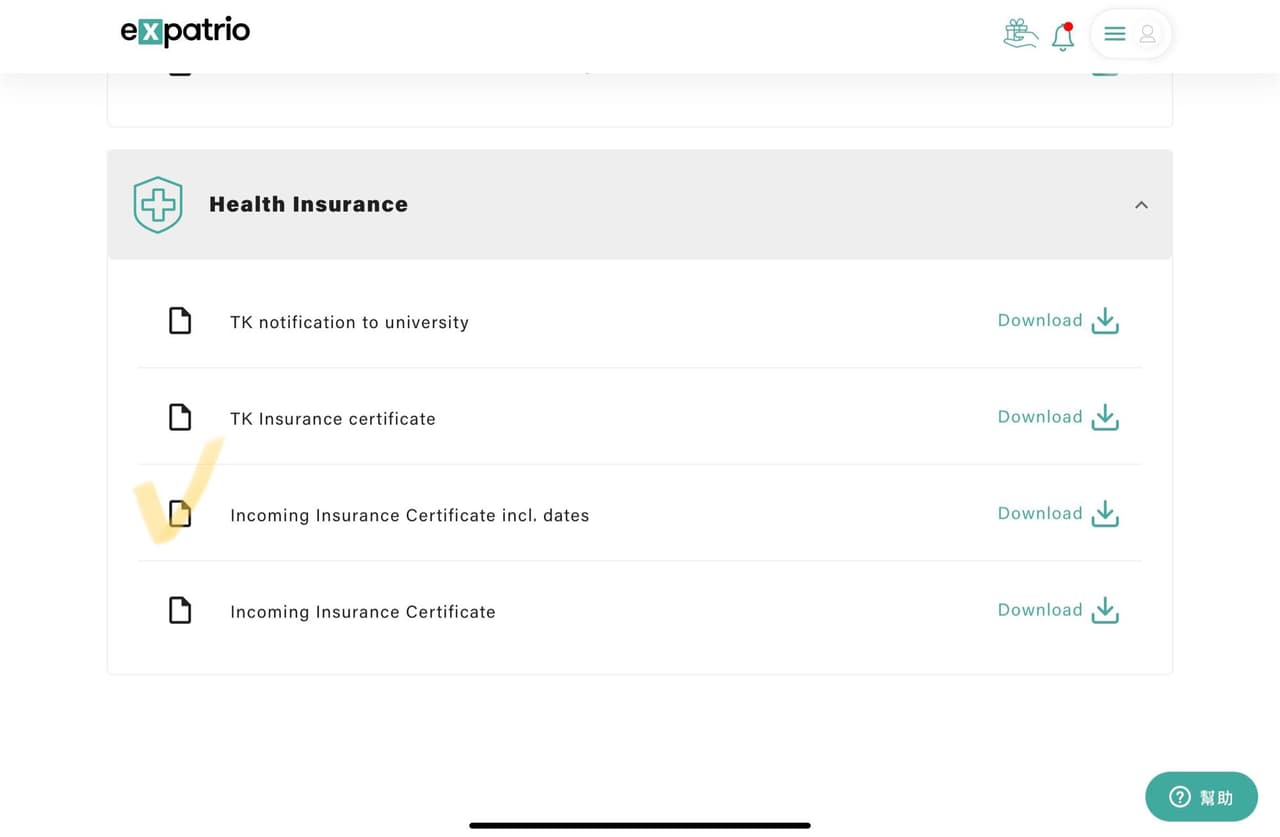Viewport: 1280px width, 837px height.
Task: Click download arrow icon for TK notification to university
Action: click(x=1105, y=321)
